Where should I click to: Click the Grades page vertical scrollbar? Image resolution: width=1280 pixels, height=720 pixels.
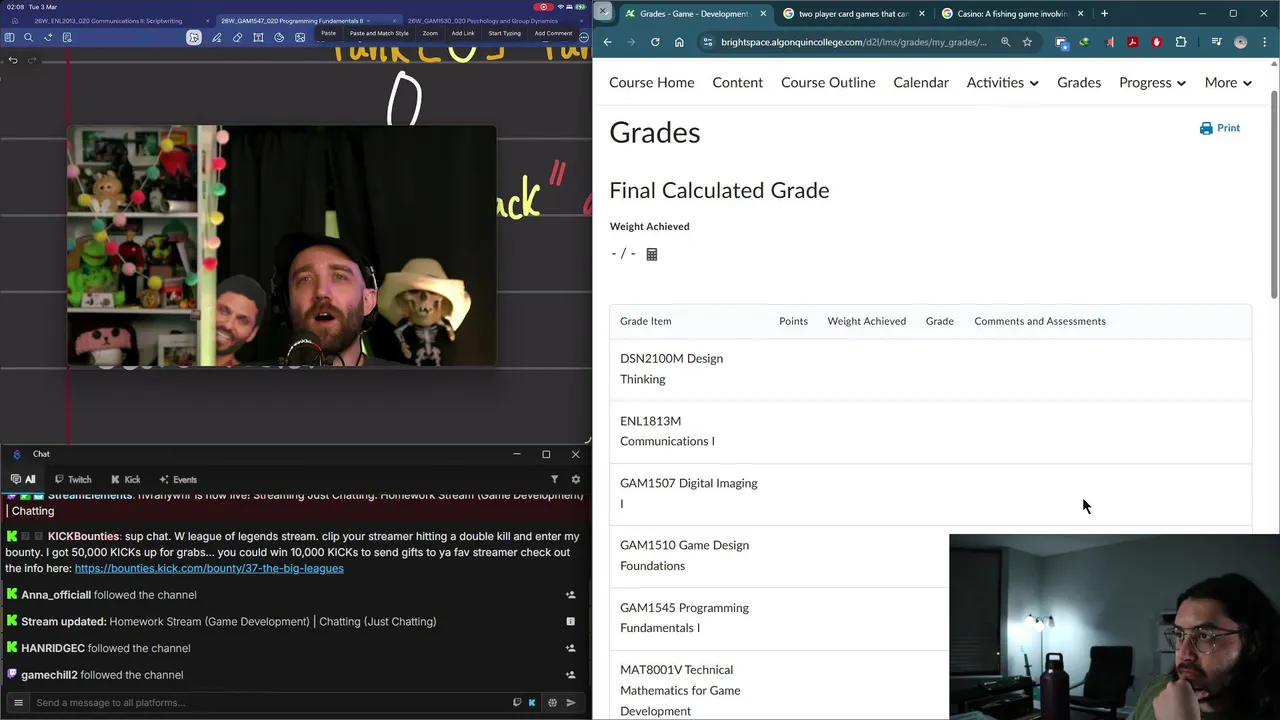(1274, 195)
